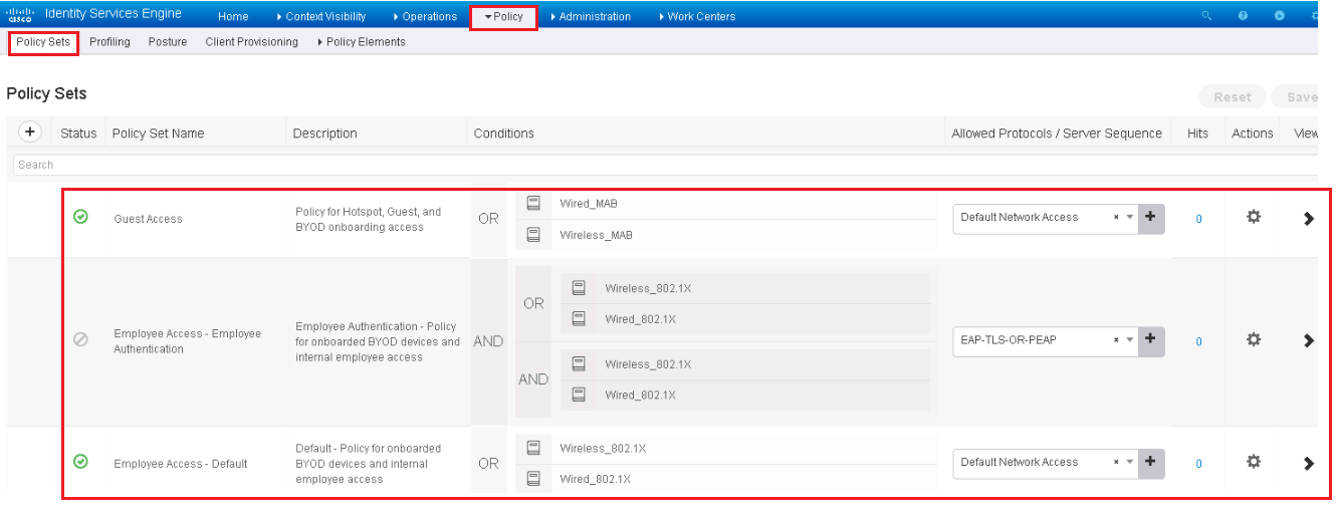Image resolution: width=1336 pixels, height=515 pixels.
Task: Open Allowed Protocols dropdown for Employee Access - Default
Action: (x=1130, y=463)
